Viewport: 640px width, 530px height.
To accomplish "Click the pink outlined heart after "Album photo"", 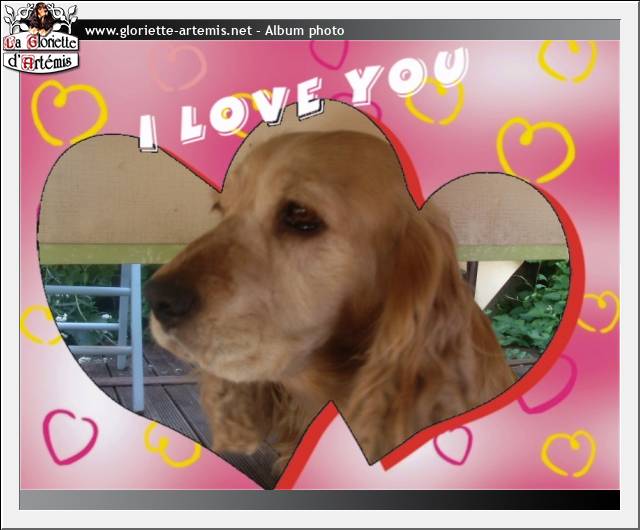I will (329, 52).
